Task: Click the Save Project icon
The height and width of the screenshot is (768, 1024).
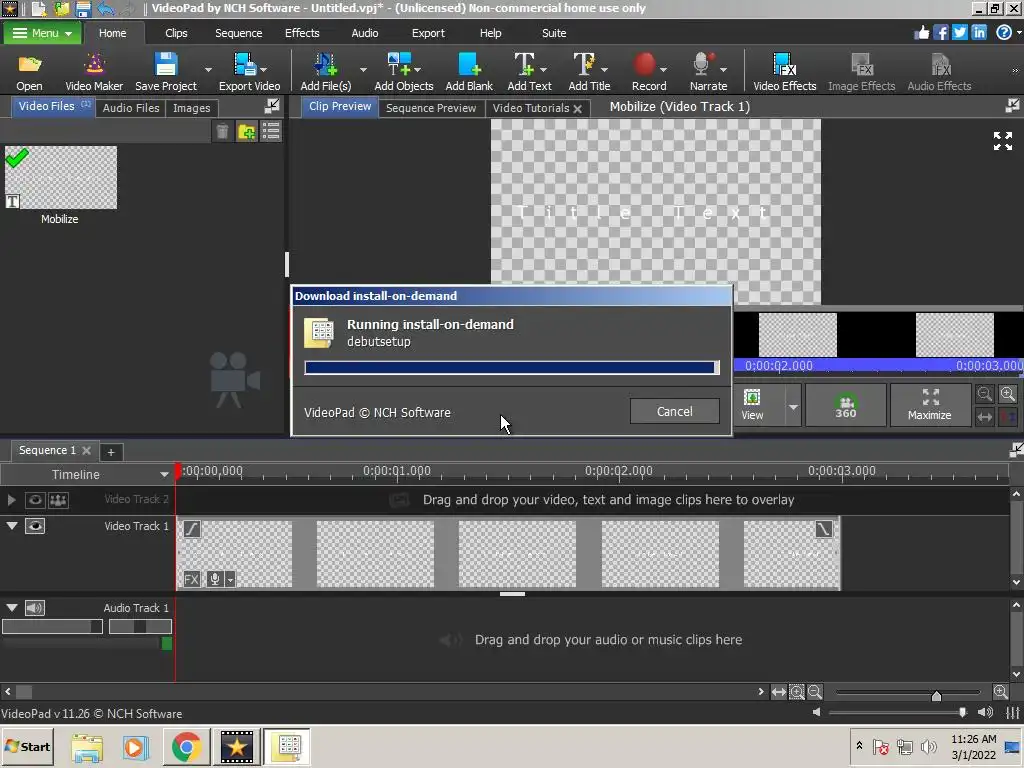Action: pos(166,65)
